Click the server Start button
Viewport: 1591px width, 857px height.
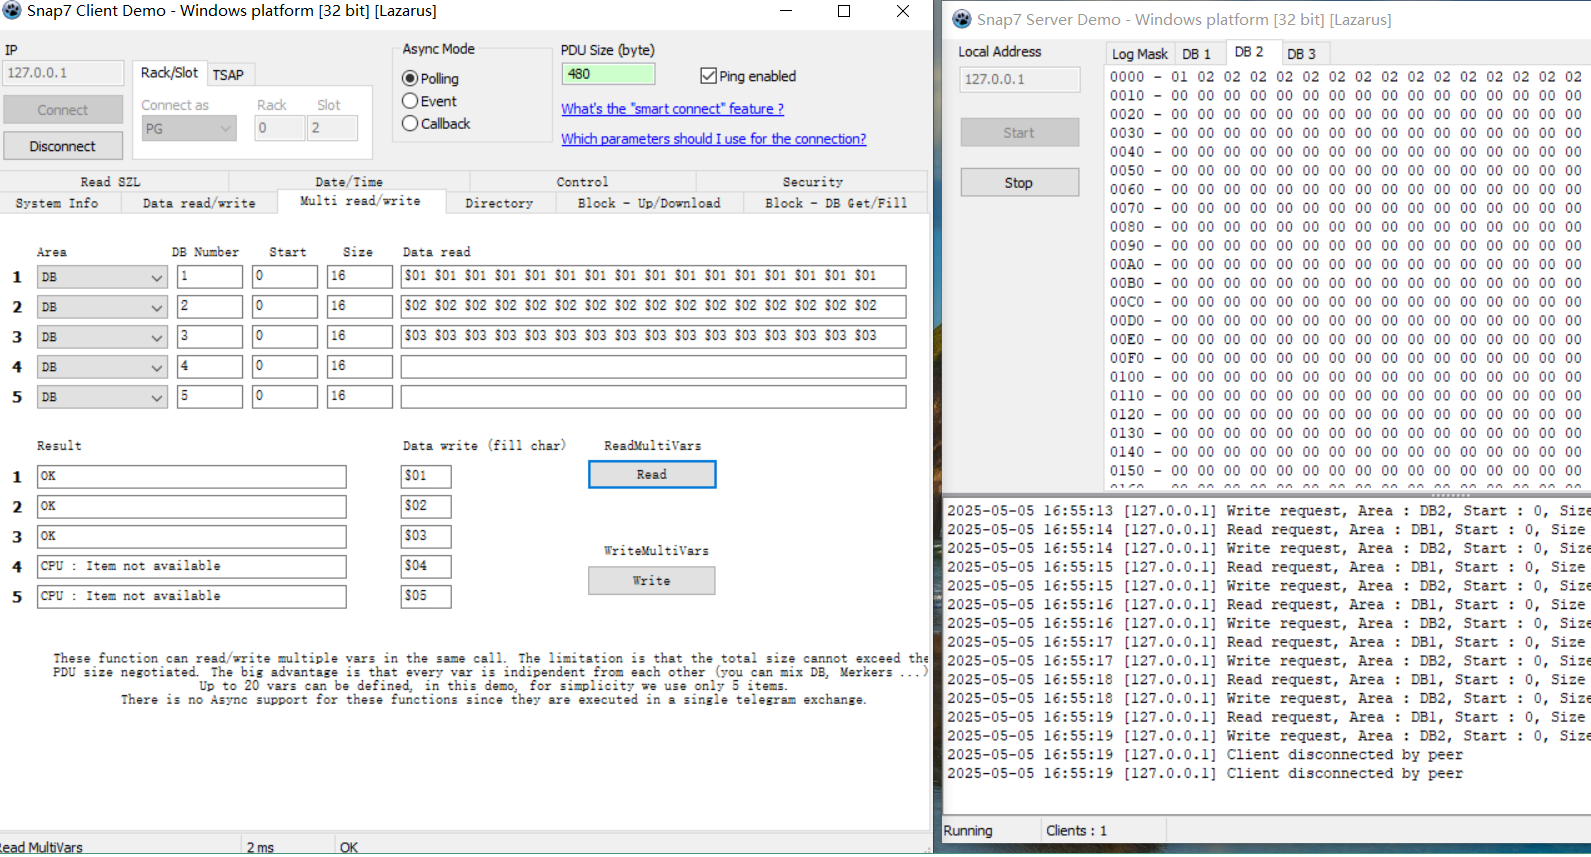tap(1019, 133)
